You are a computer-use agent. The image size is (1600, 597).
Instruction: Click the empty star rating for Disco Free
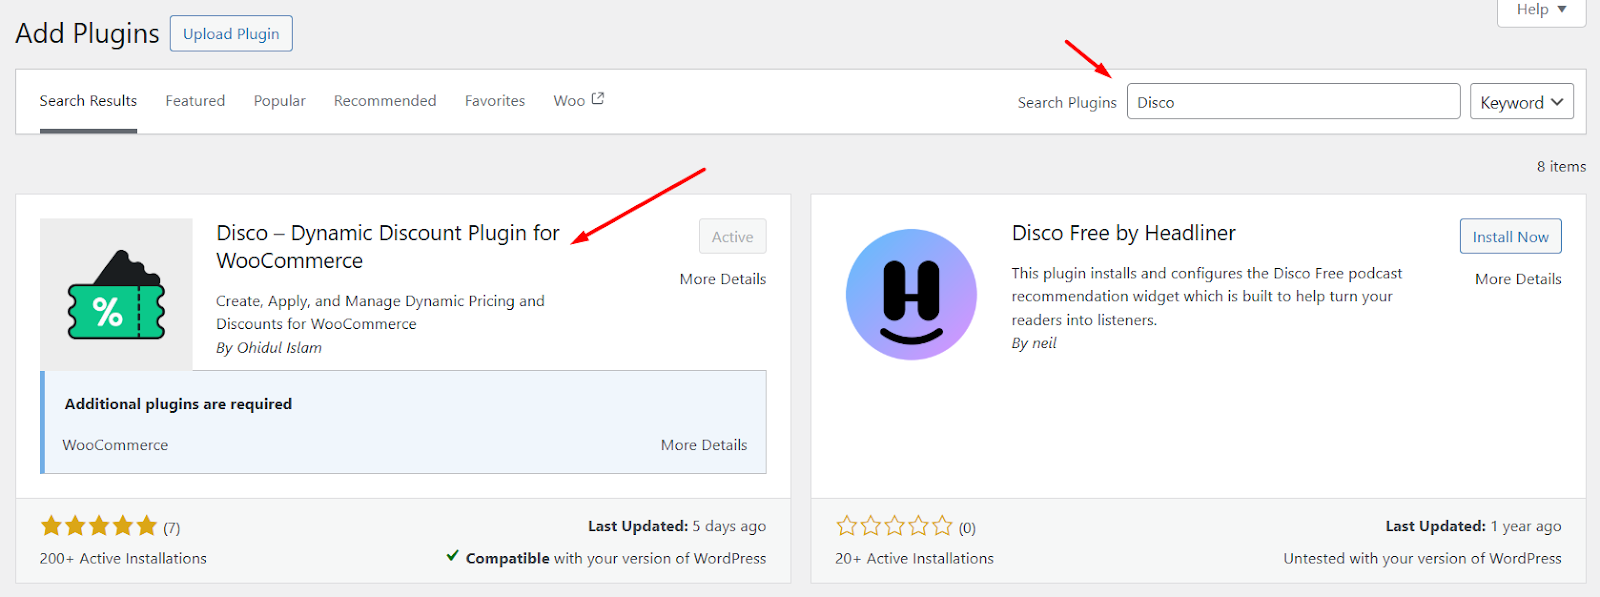[x=894, y=526]
